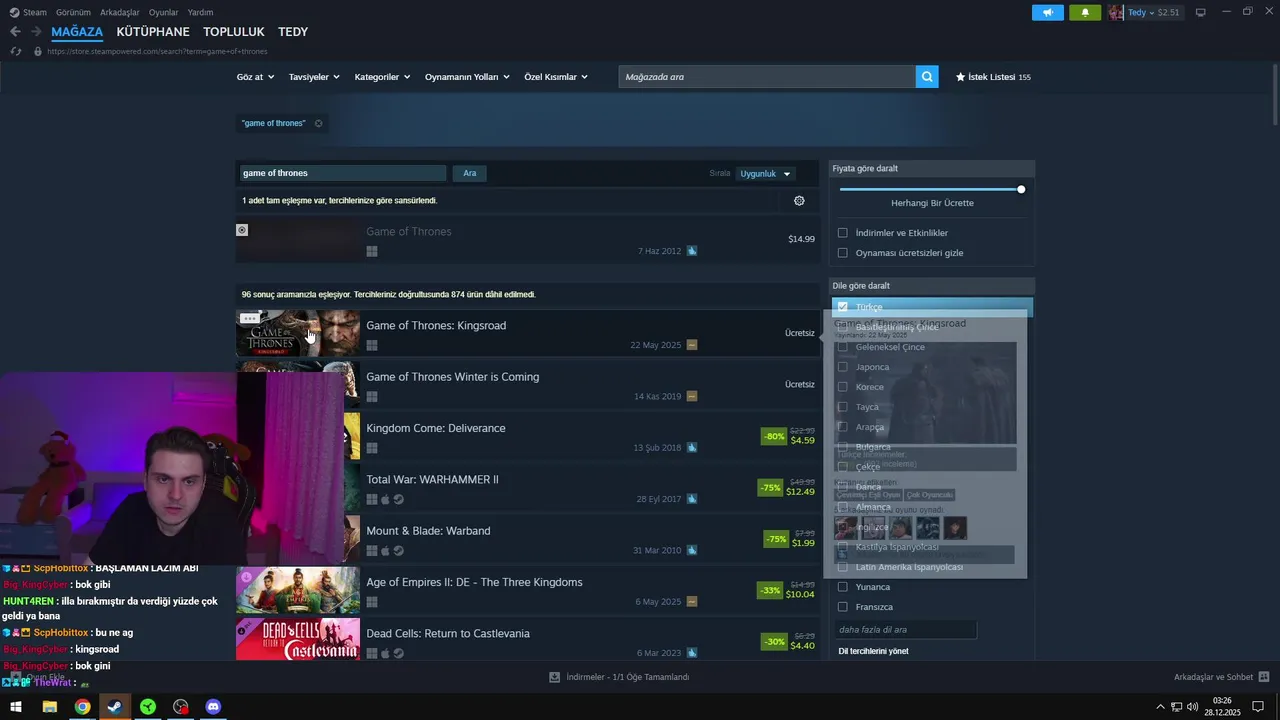Click the "game of thrones" term input field
Screen dimensions: 1280x720
(x=341, y=173)
